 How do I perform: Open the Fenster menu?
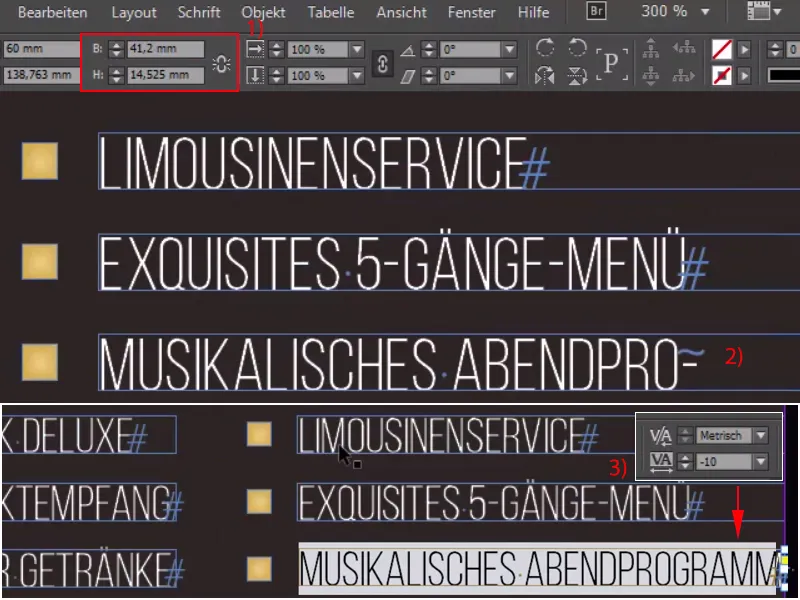pyautogui.click(x=471, y=12)
